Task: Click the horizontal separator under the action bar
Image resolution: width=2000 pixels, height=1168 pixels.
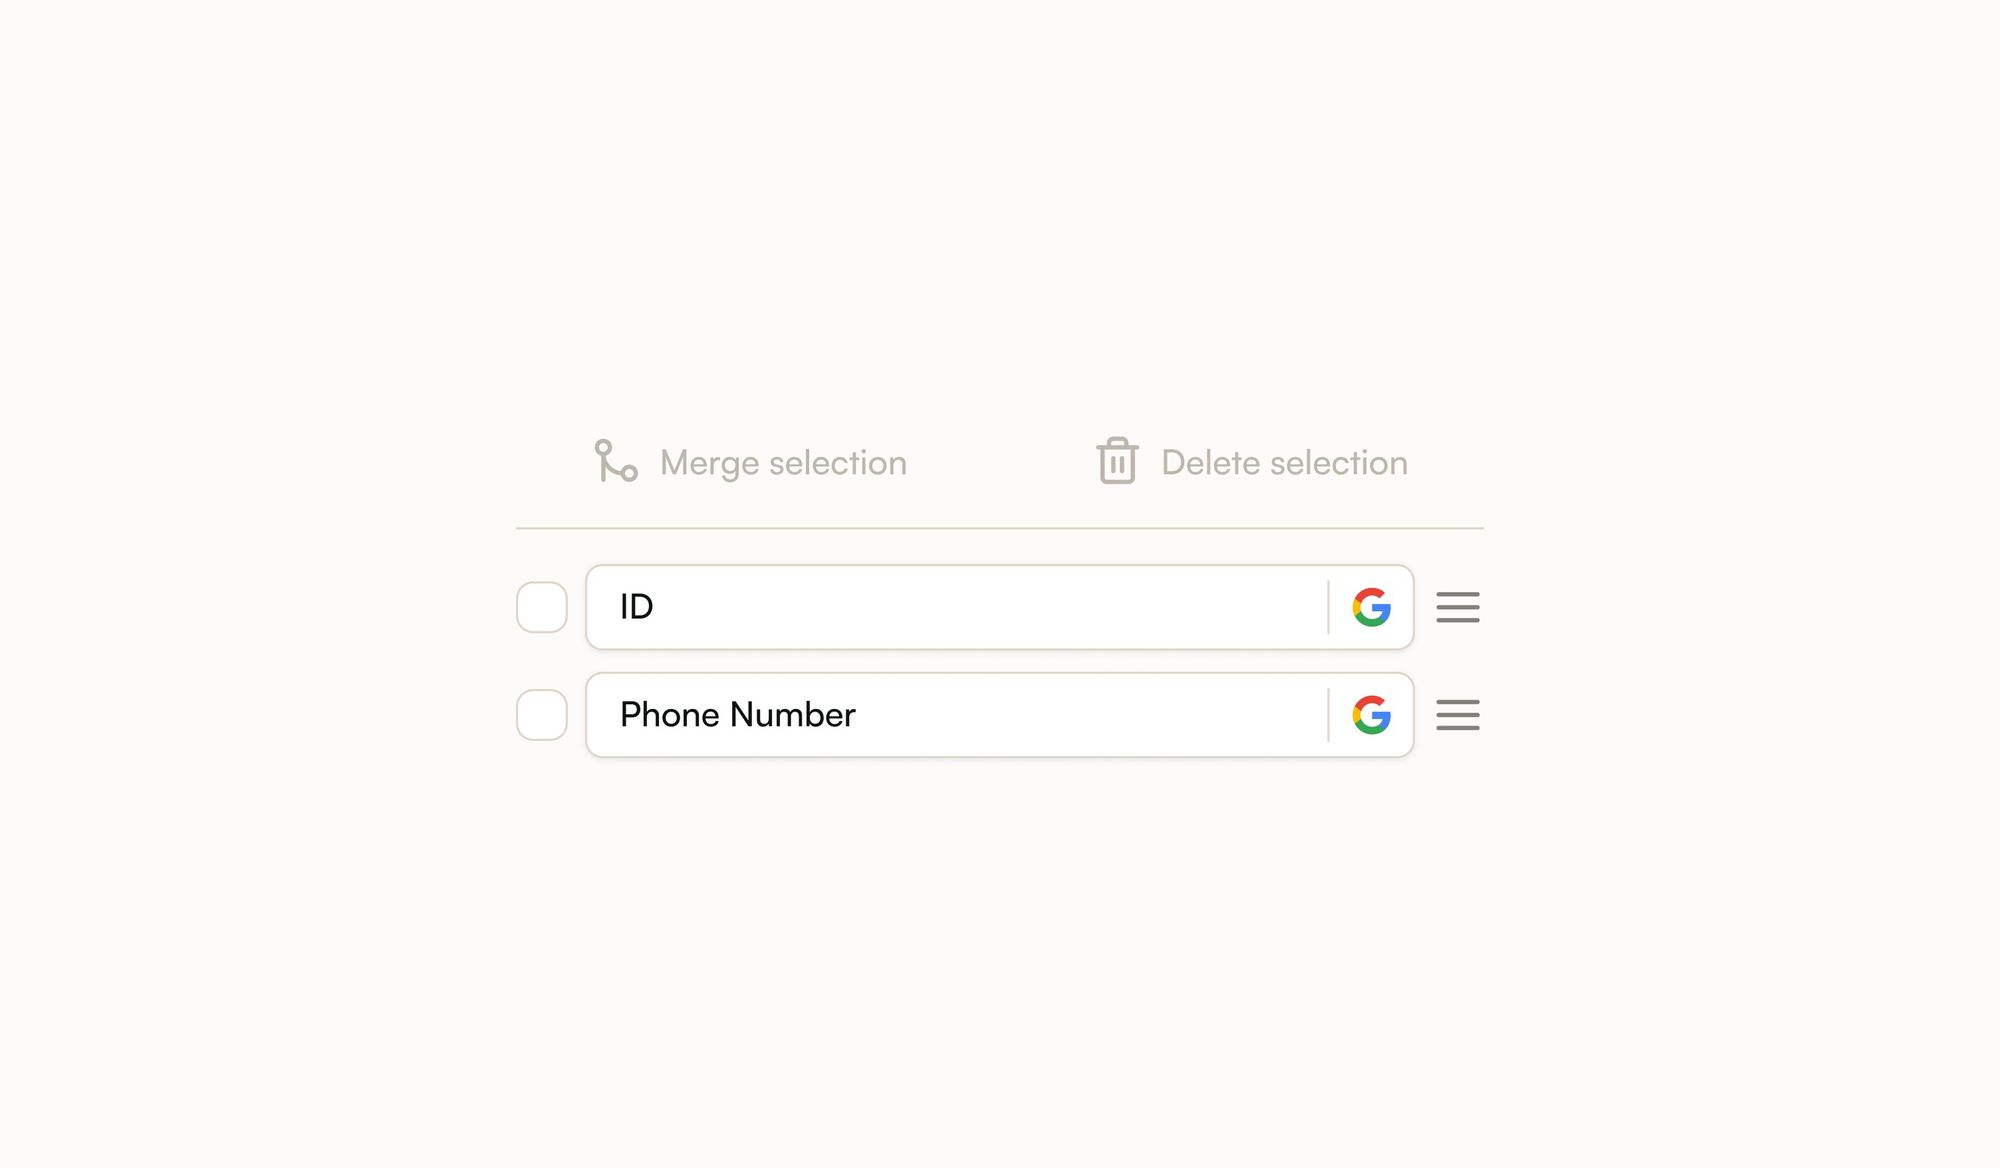Action: click(1000, 528)
